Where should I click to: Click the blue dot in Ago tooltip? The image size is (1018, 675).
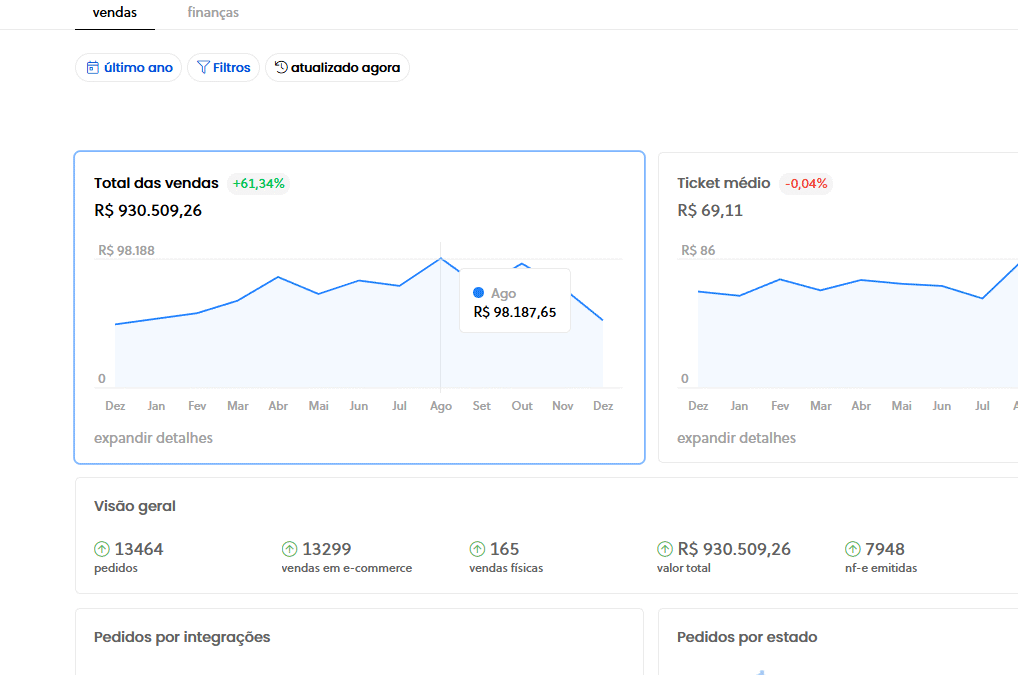coord(478,293)
